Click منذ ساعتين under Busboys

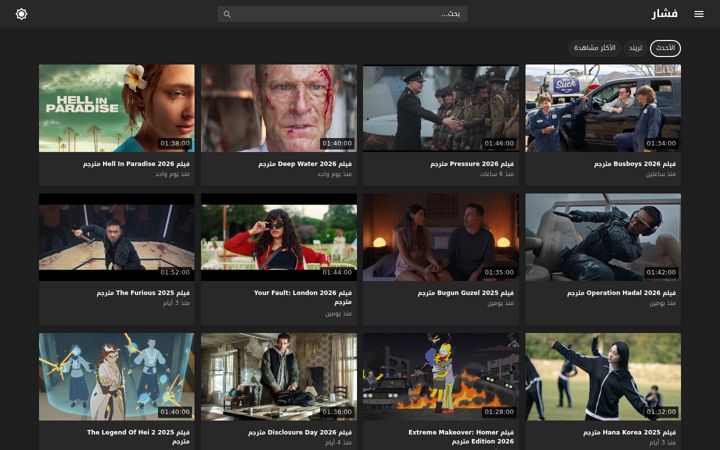(x=661, y=174)
